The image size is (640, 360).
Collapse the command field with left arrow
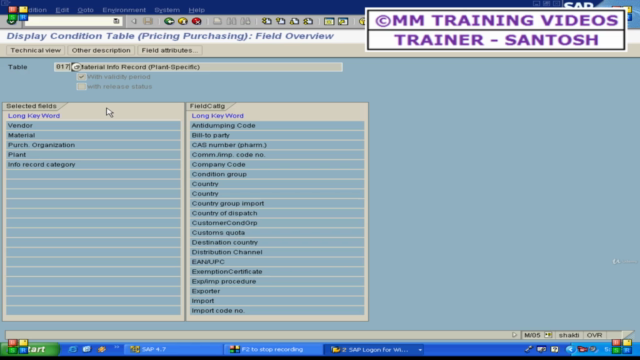(133, 21)
